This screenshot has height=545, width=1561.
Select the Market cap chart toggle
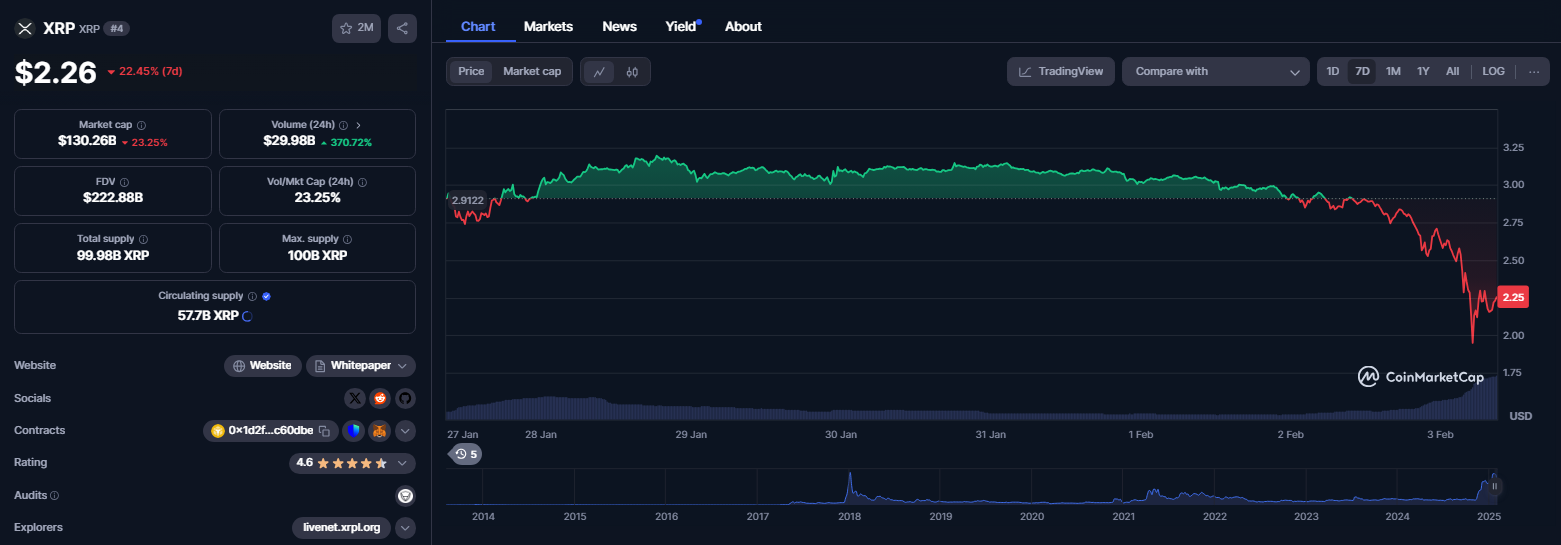coord(532,71)
